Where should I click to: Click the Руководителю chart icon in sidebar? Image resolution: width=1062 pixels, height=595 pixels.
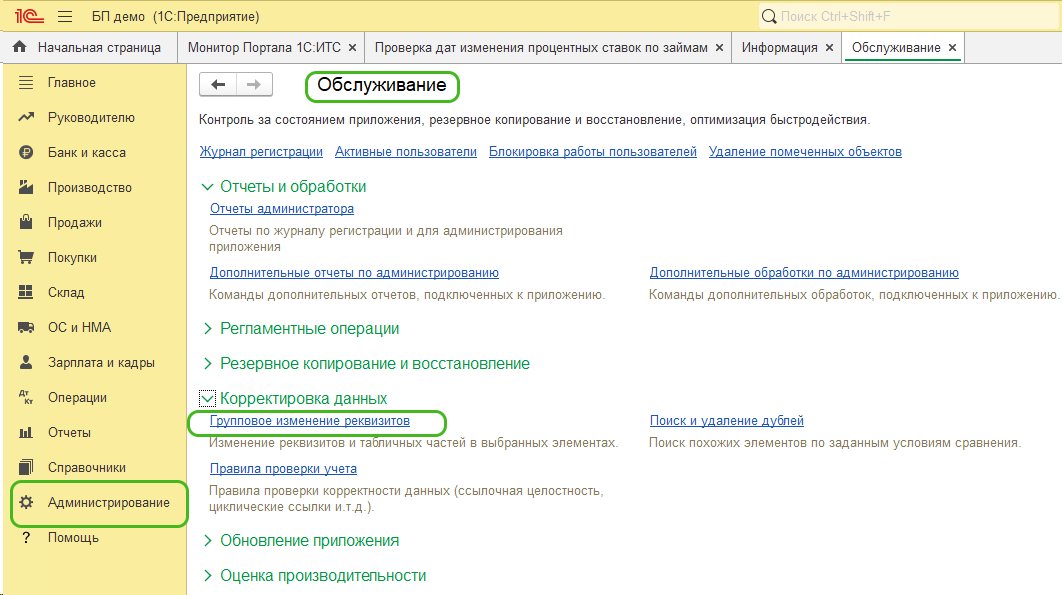tap(27, 118)
